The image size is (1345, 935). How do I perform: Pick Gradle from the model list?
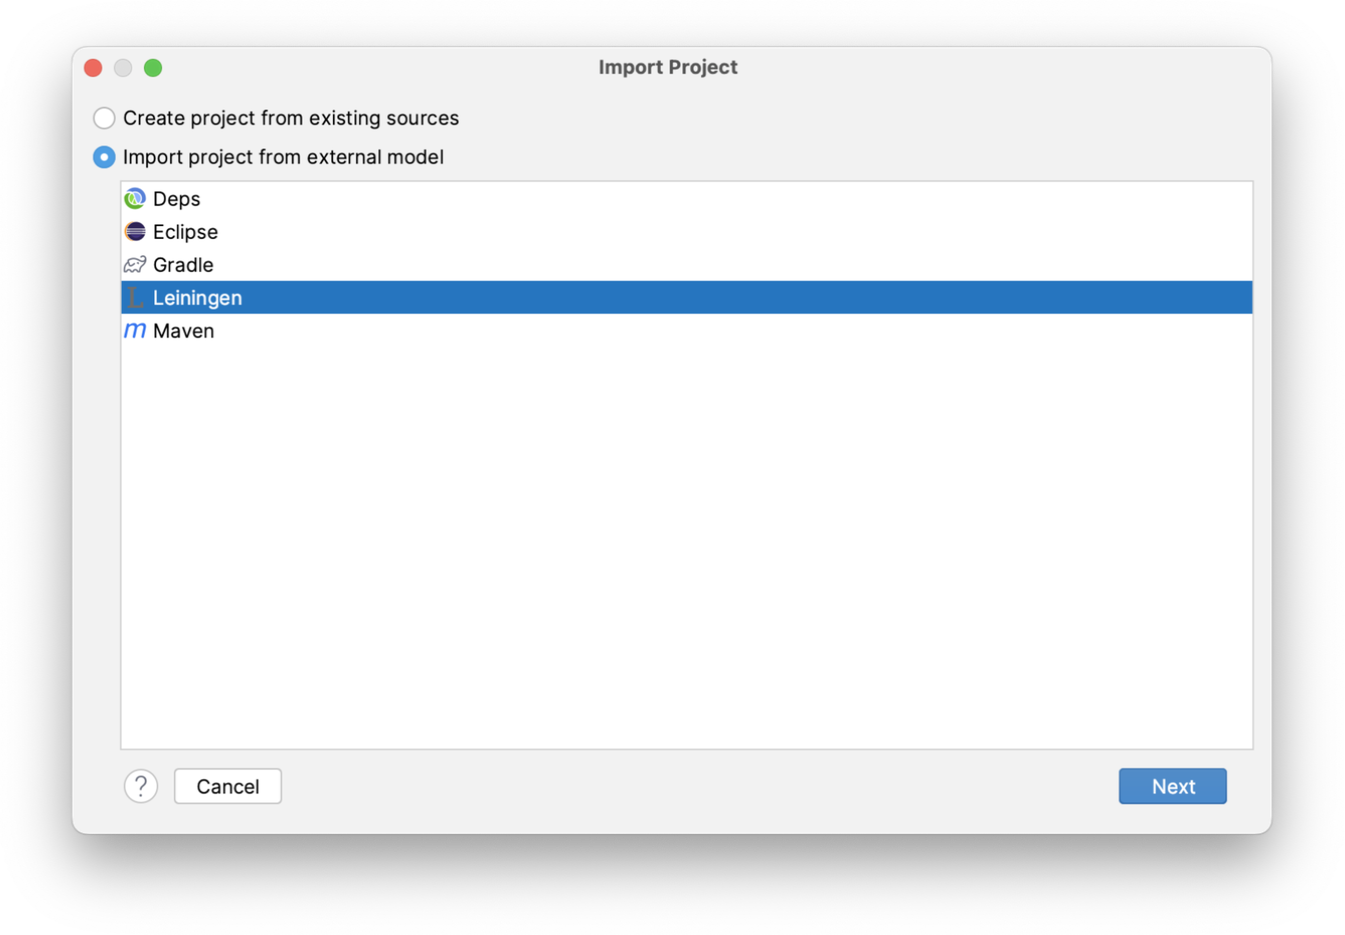coord(687,265)
